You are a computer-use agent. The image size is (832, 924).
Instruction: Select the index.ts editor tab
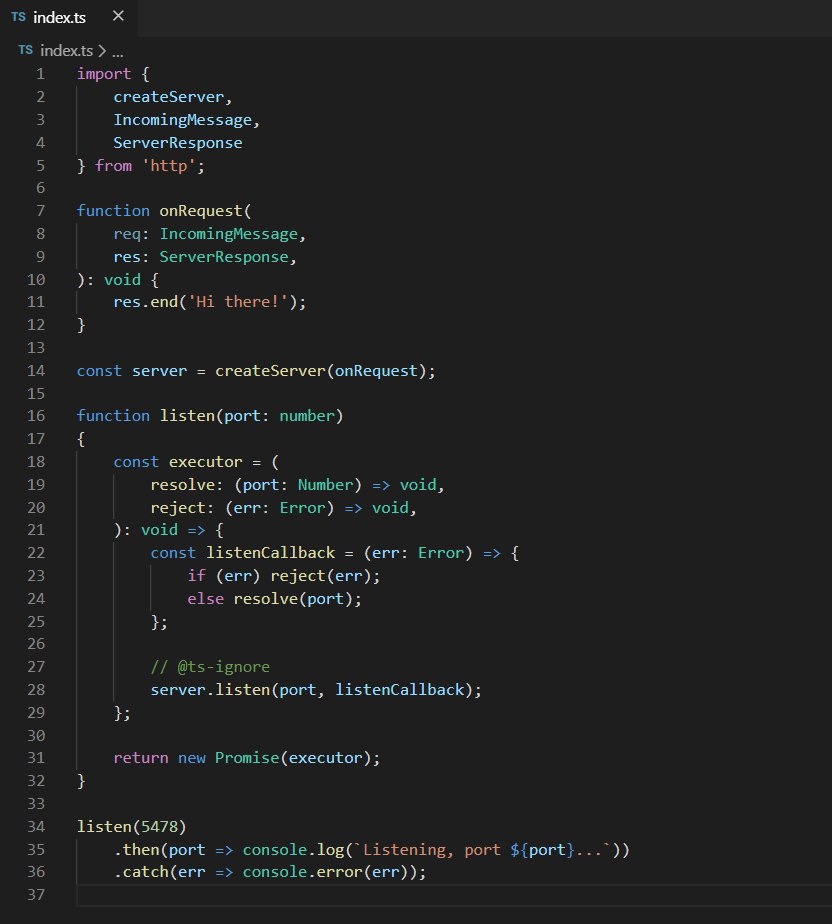[x=68, y=17]
